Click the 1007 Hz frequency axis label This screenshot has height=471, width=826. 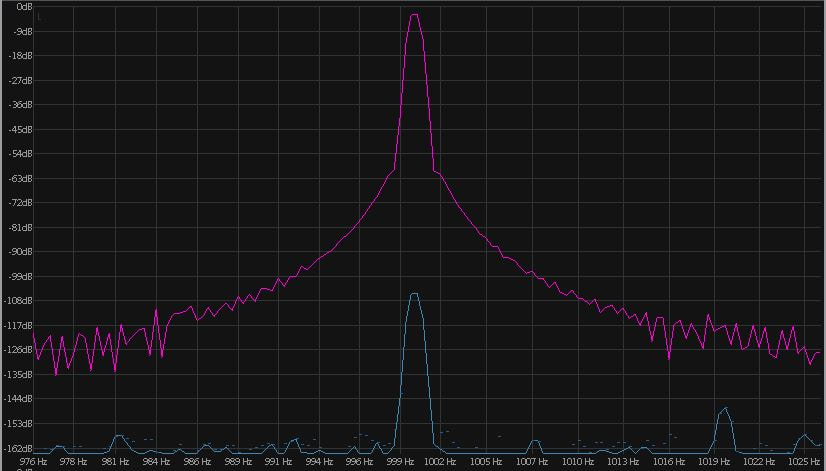533,462
